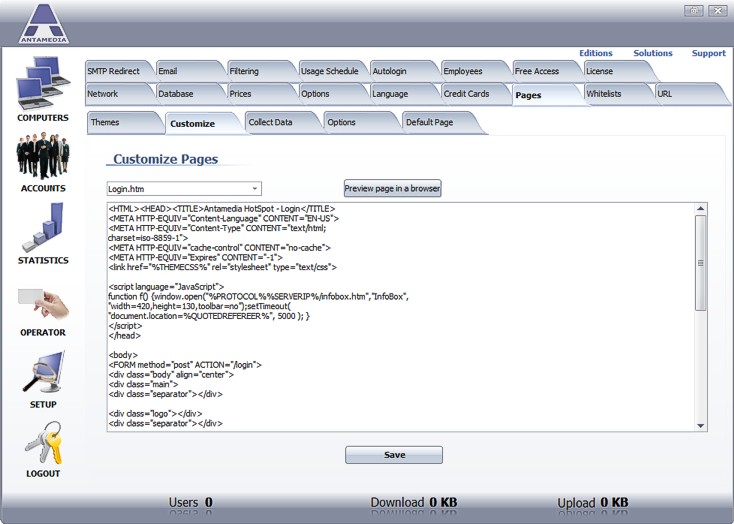Click the Antamedia logo
Screen dimensions: 734x524
pyautogui.click(x=44, y=23)
